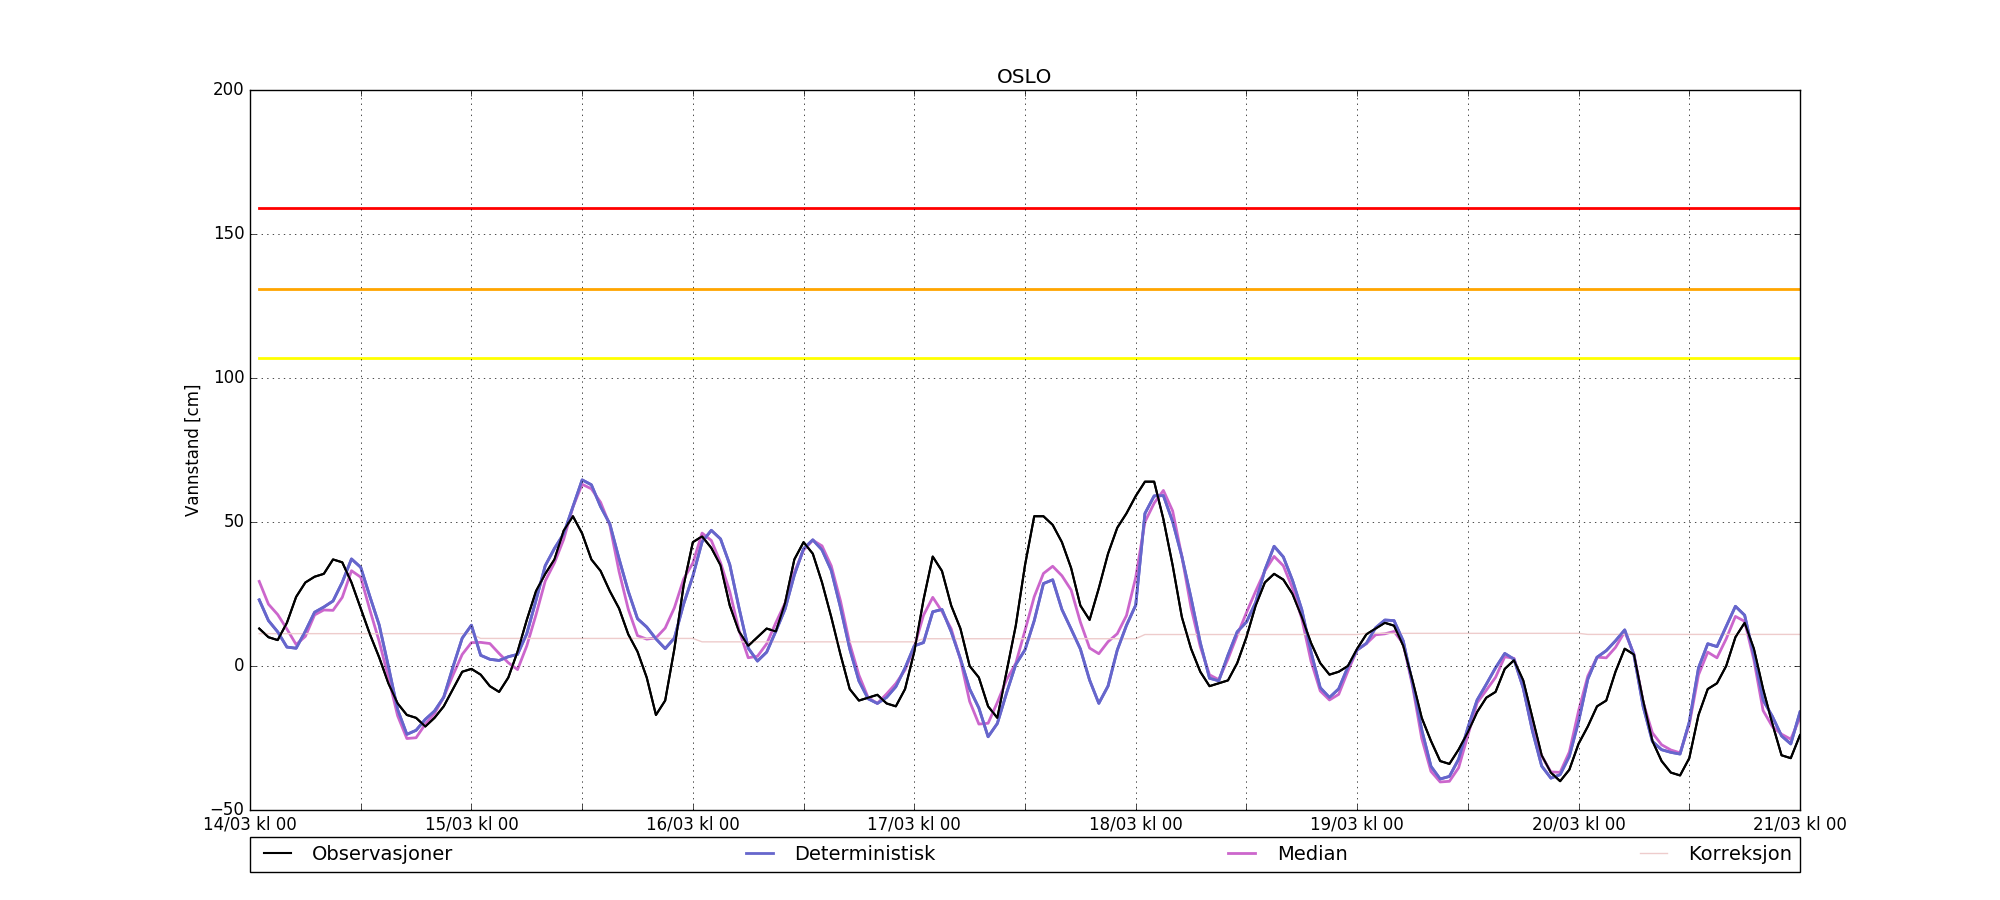This screenshot has height=900, width=2000.
Task: Click the blue Deterministisk legend line sample
Action: 760,854
